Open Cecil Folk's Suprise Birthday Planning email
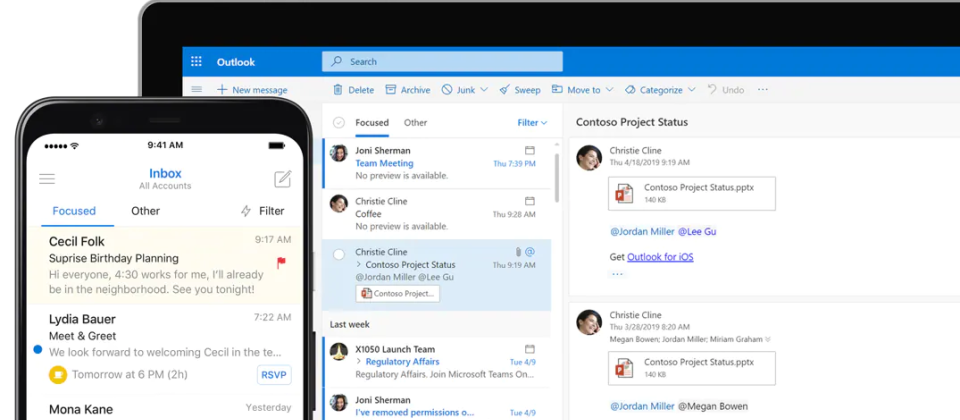 point(165,265)
